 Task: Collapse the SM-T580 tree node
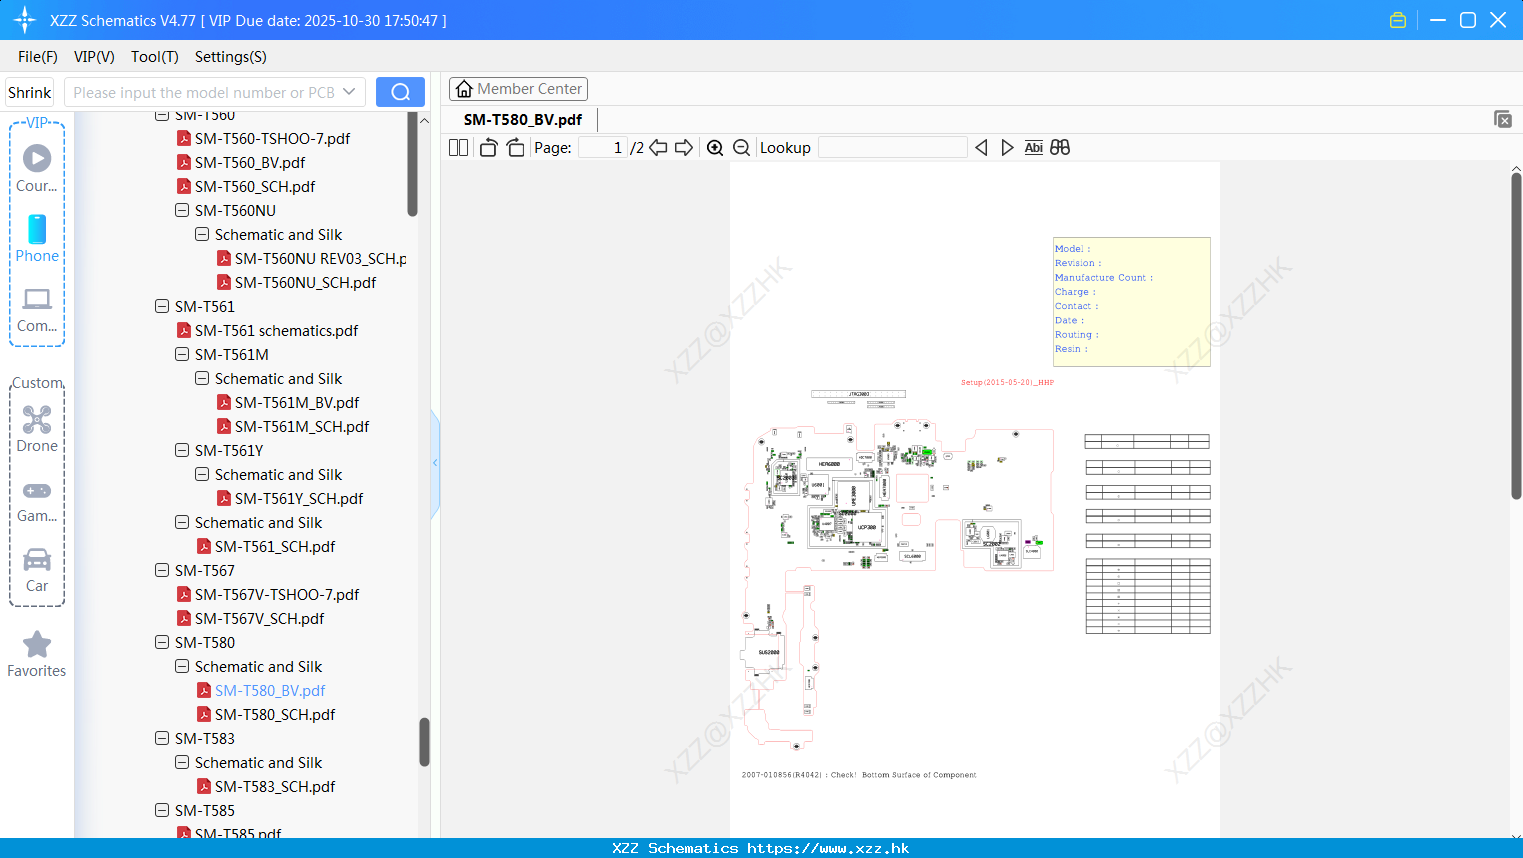coord(162,642)
